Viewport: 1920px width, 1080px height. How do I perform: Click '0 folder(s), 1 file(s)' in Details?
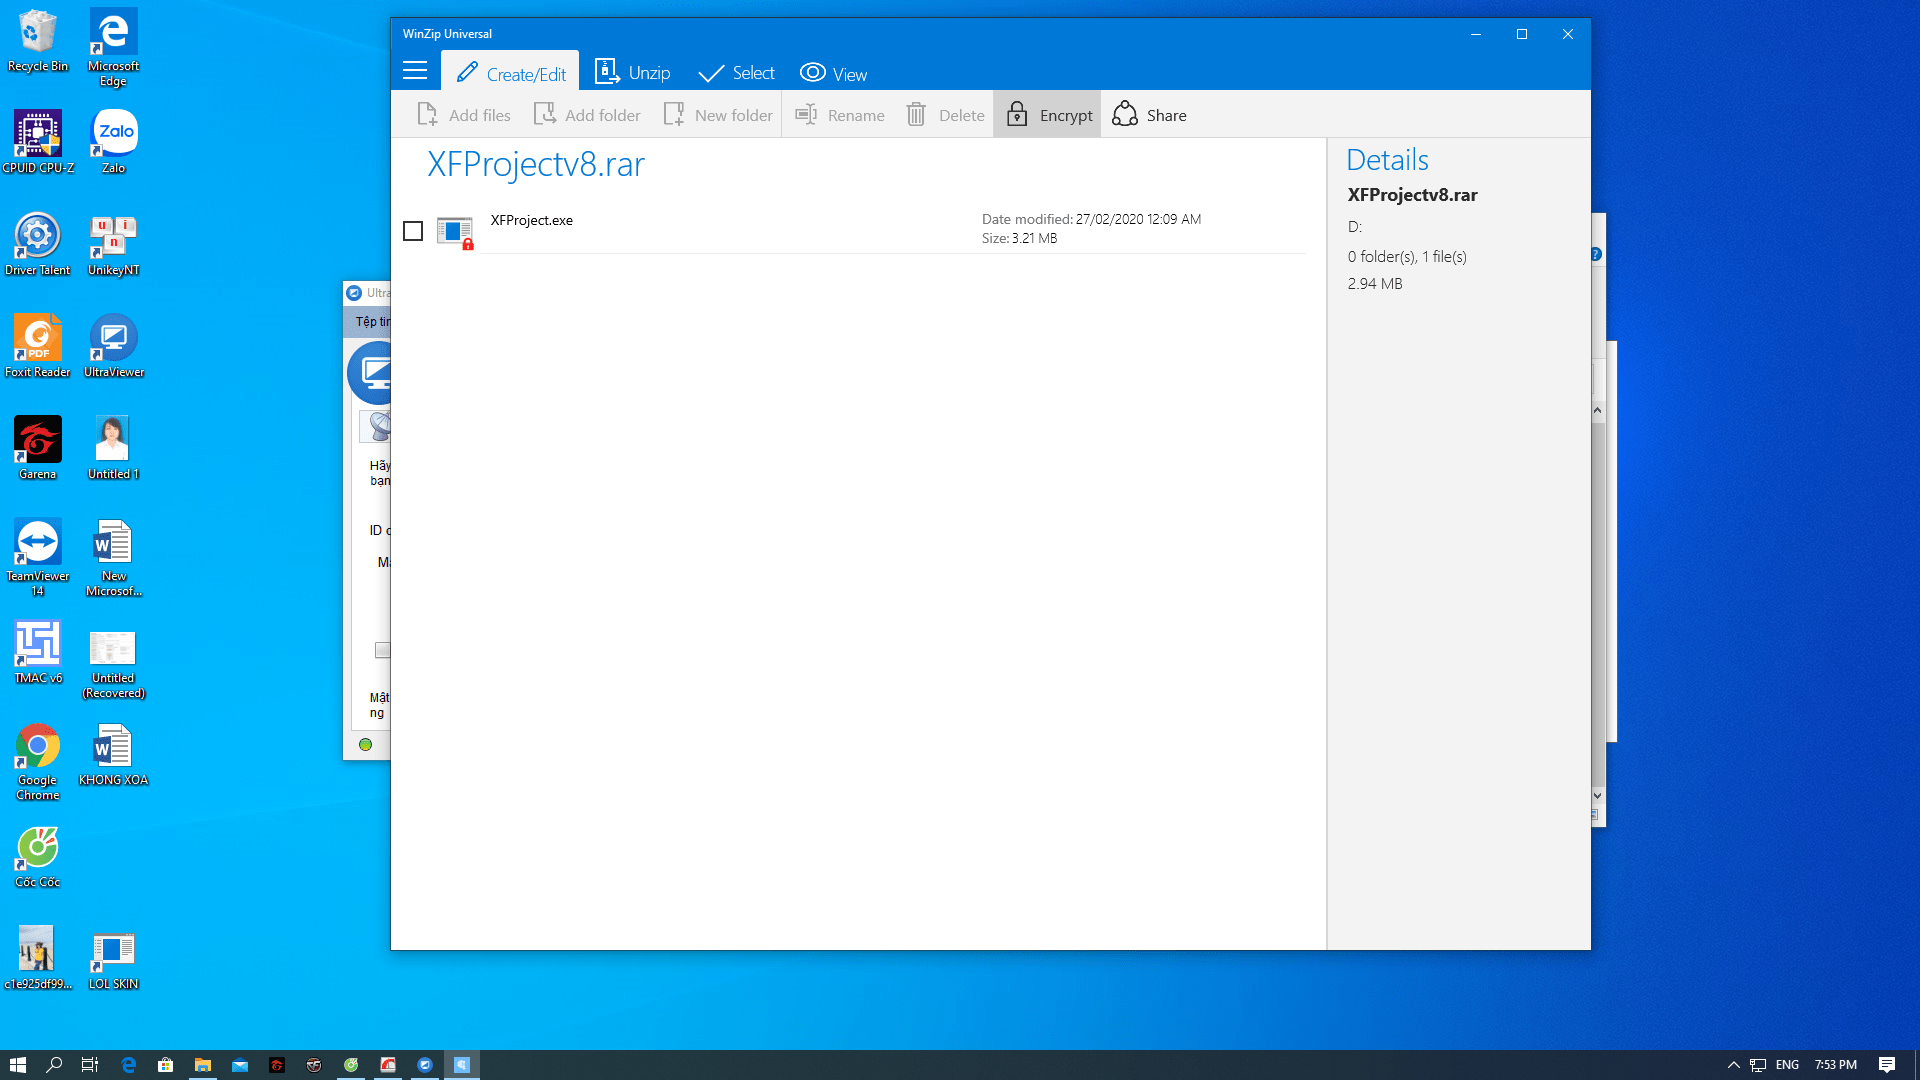click(x=1407, y=257)
